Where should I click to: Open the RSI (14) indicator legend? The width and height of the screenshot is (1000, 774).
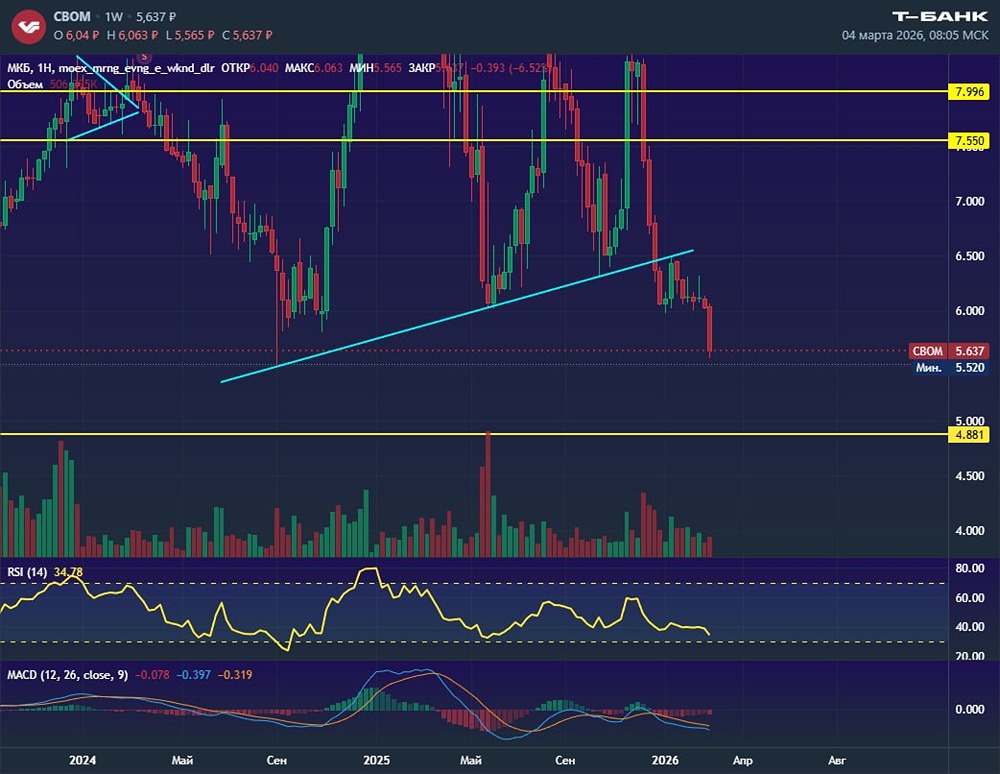click(27, 572)
